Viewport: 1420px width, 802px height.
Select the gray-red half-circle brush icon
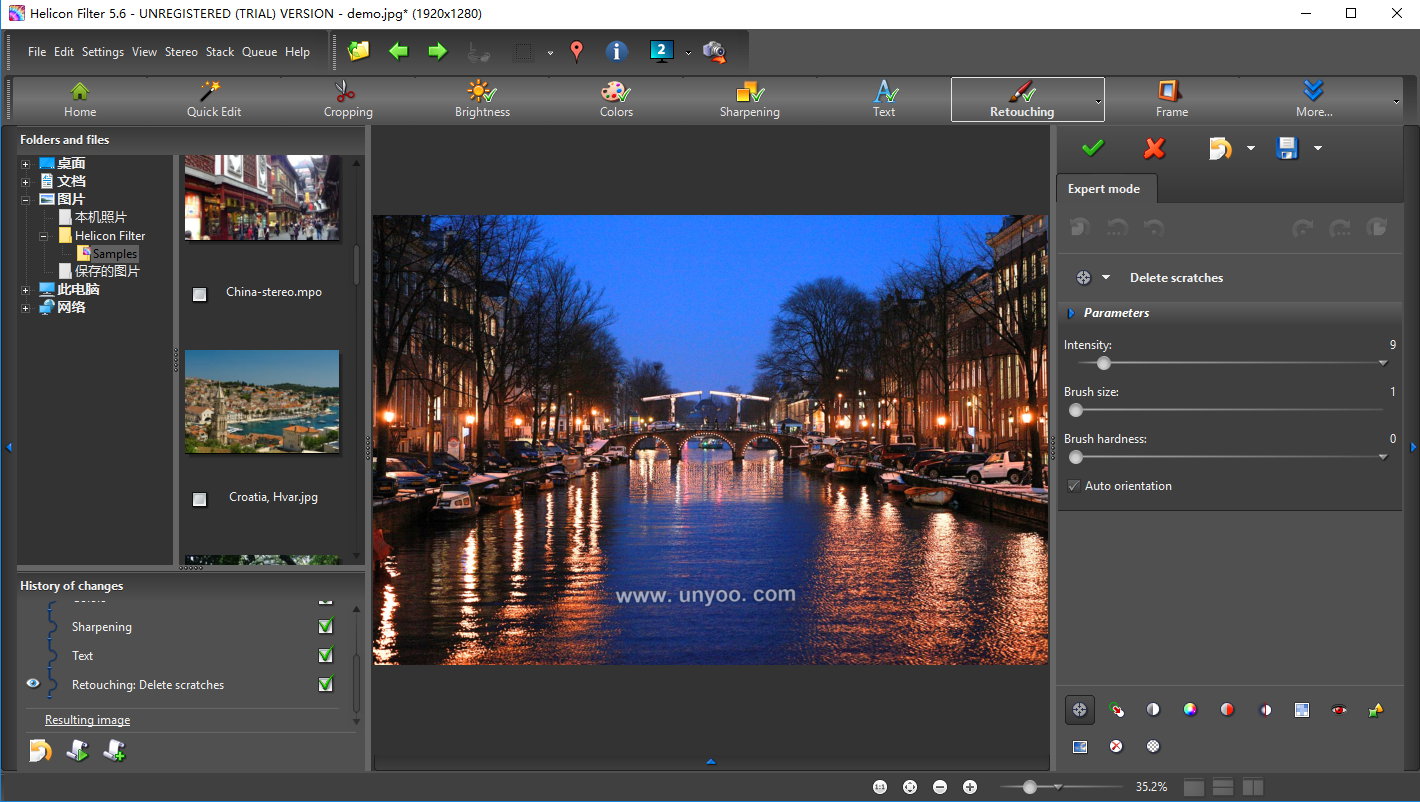click(x=1227, y=710)
